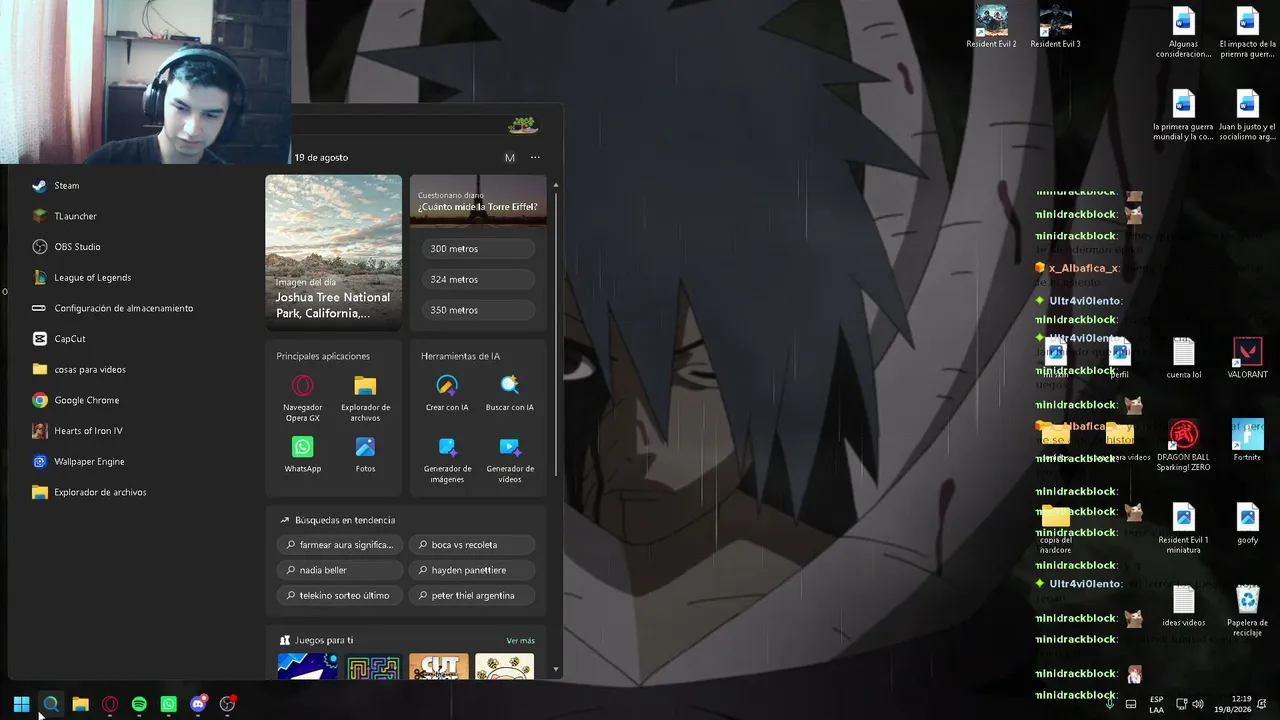Select the Papelera de reciclaje icon
Image resolution: width=1280 pixels, height=720 pixels.
click(1247, 611)
